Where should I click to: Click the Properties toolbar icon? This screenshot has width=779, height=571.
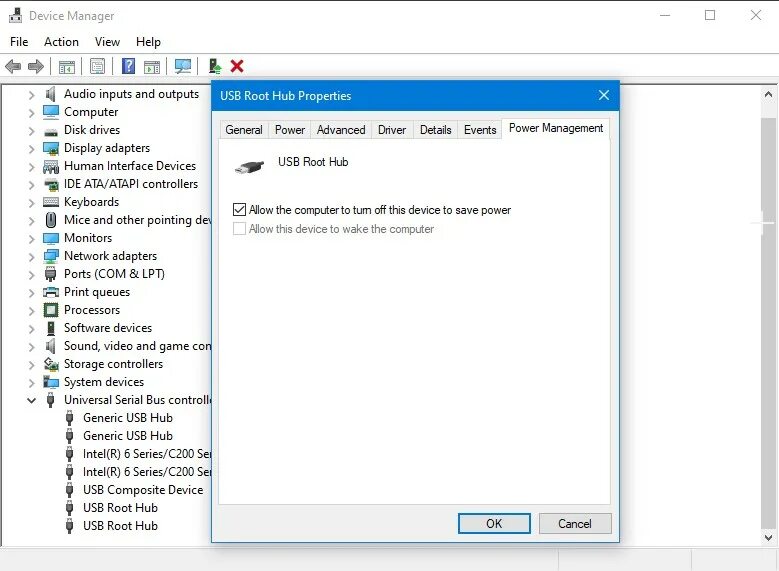click(97, 66)
